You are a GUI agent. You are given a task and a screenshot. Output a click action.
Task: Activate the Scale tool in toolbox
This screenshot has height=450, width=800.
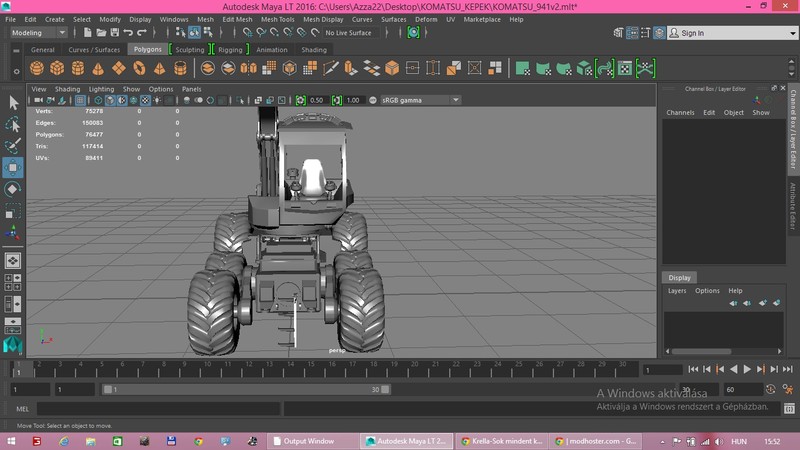(x=13, y=211)
